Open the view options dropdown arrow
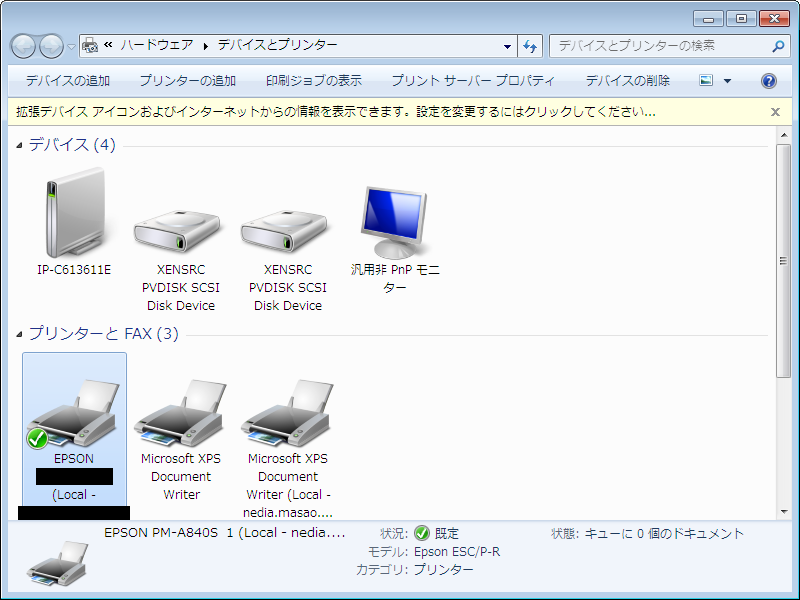 [x=728, y=81]
